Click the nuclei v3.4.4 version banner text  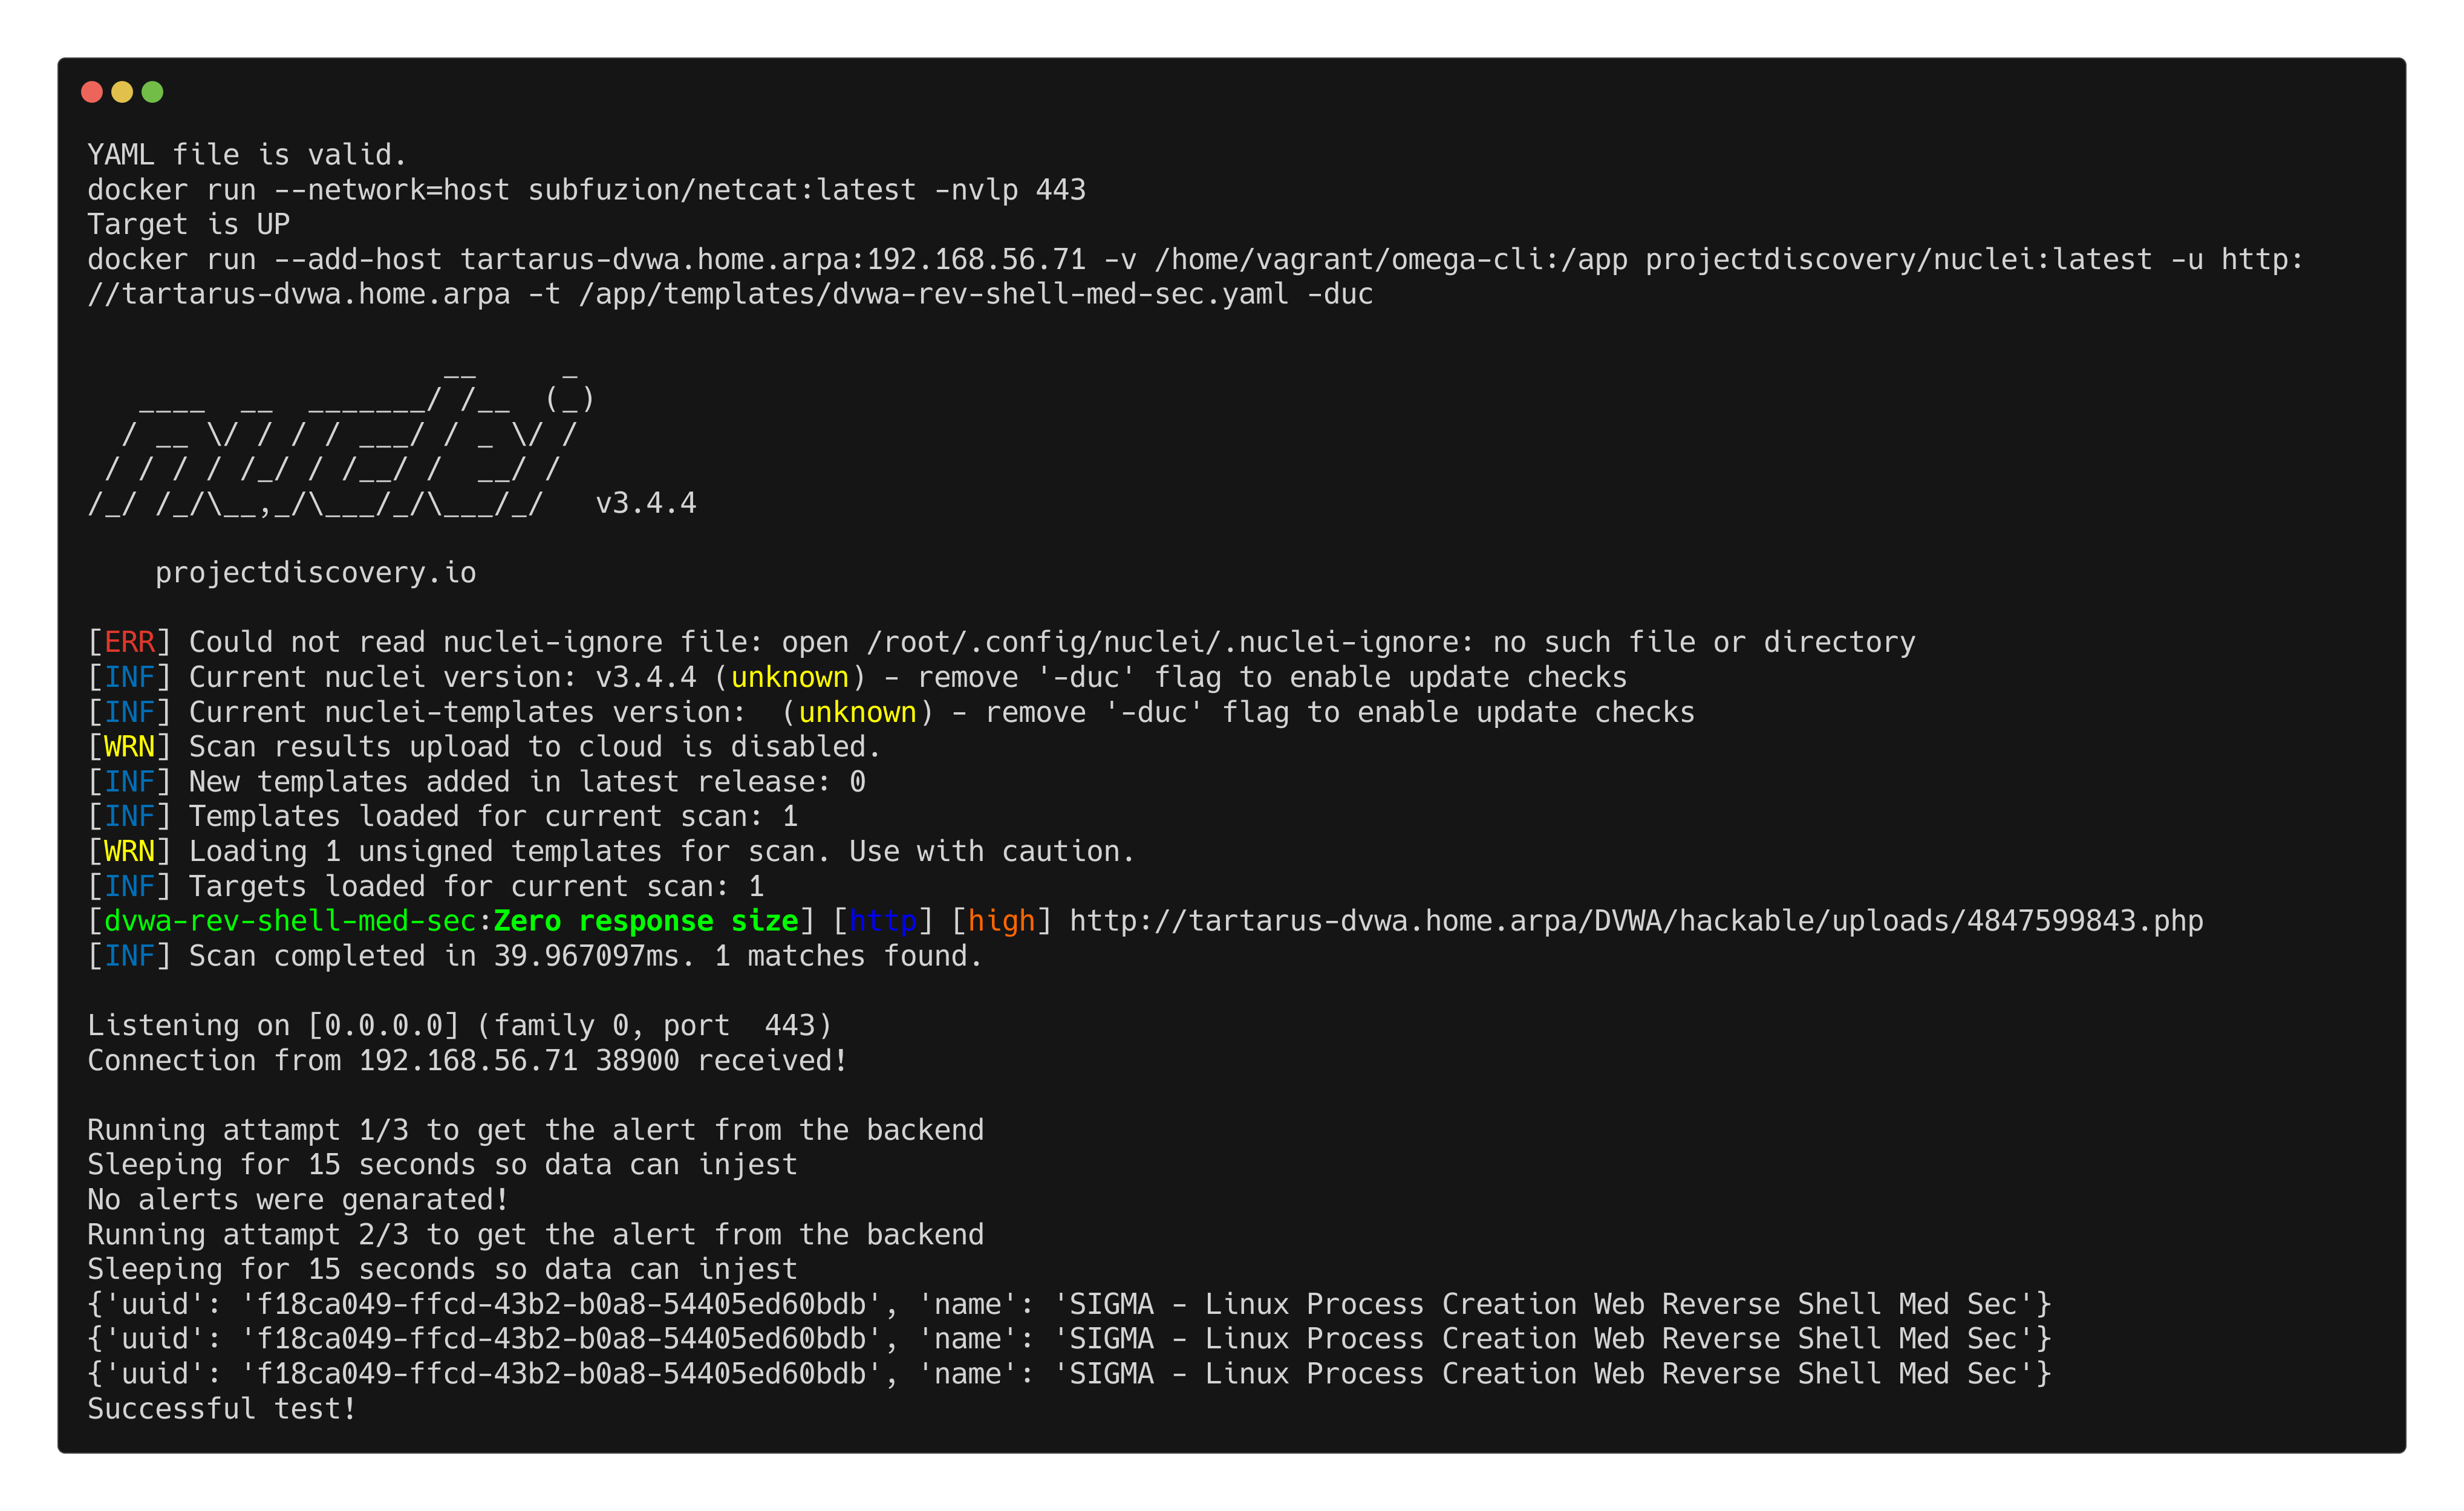645,502
